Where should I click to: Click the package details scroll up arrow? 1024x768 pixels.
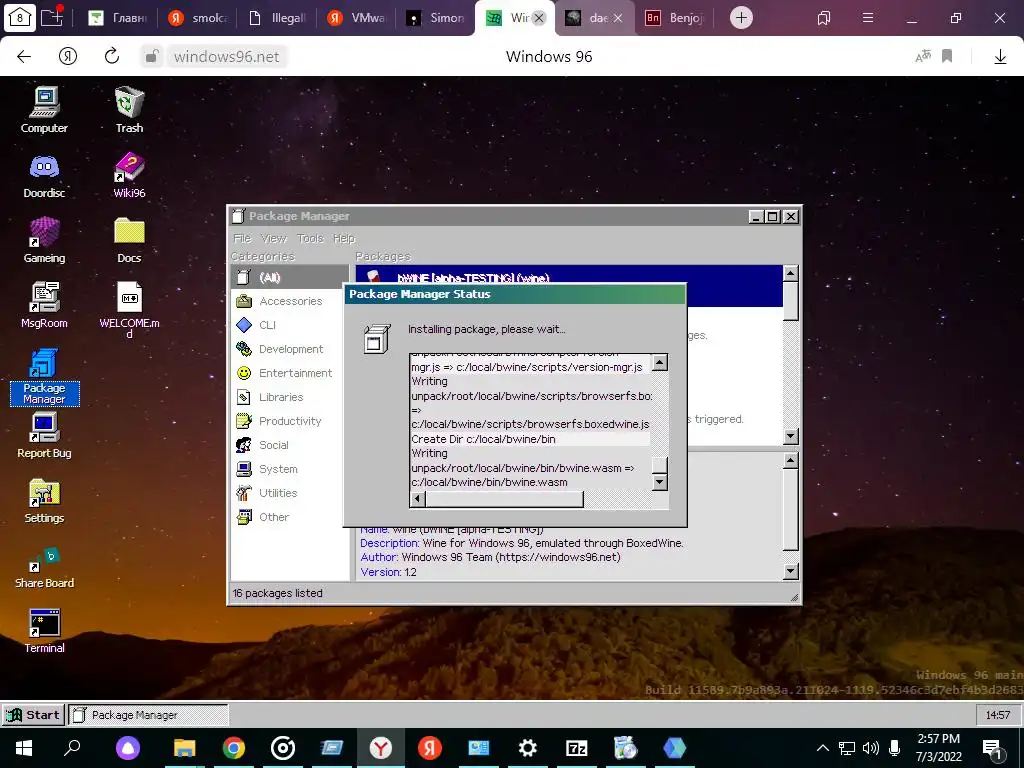click(790, 461)
